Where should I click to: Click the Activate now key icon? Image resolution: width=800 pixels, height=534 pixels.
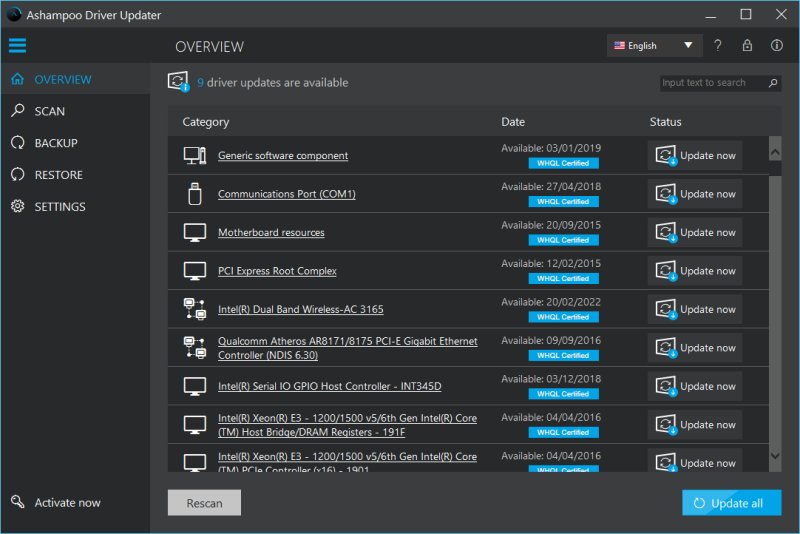pos(17,502)
